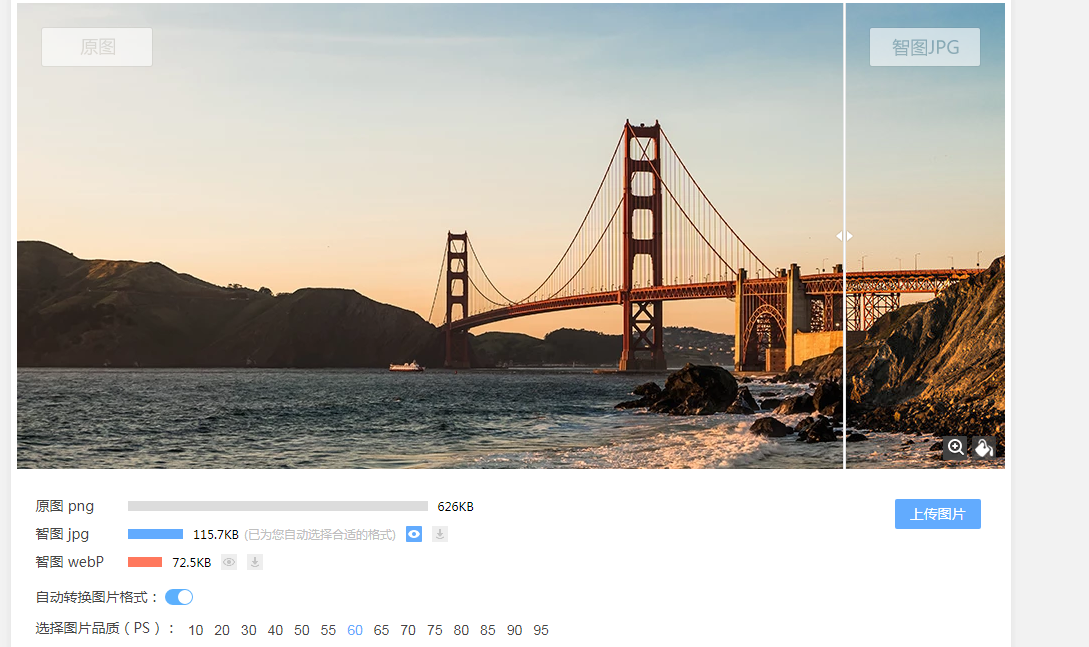The width and height of the screenshot is (1089, 647).
Task: Click the 已为您自动选择合适的格式 hint text
Action: [320, 535]
